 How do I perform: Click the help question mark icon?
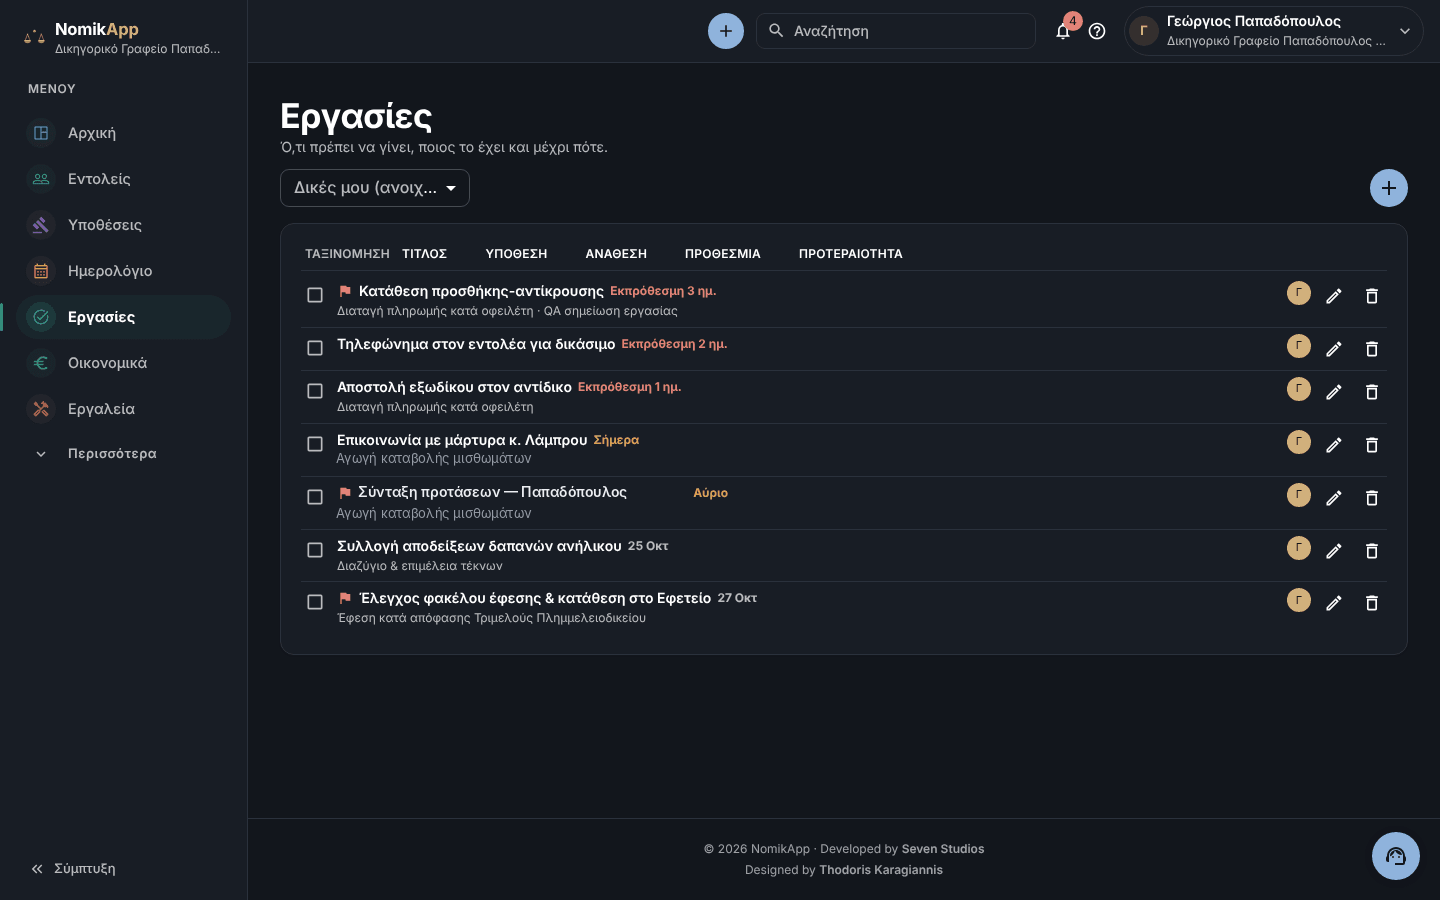click(x=1097, y=31)
